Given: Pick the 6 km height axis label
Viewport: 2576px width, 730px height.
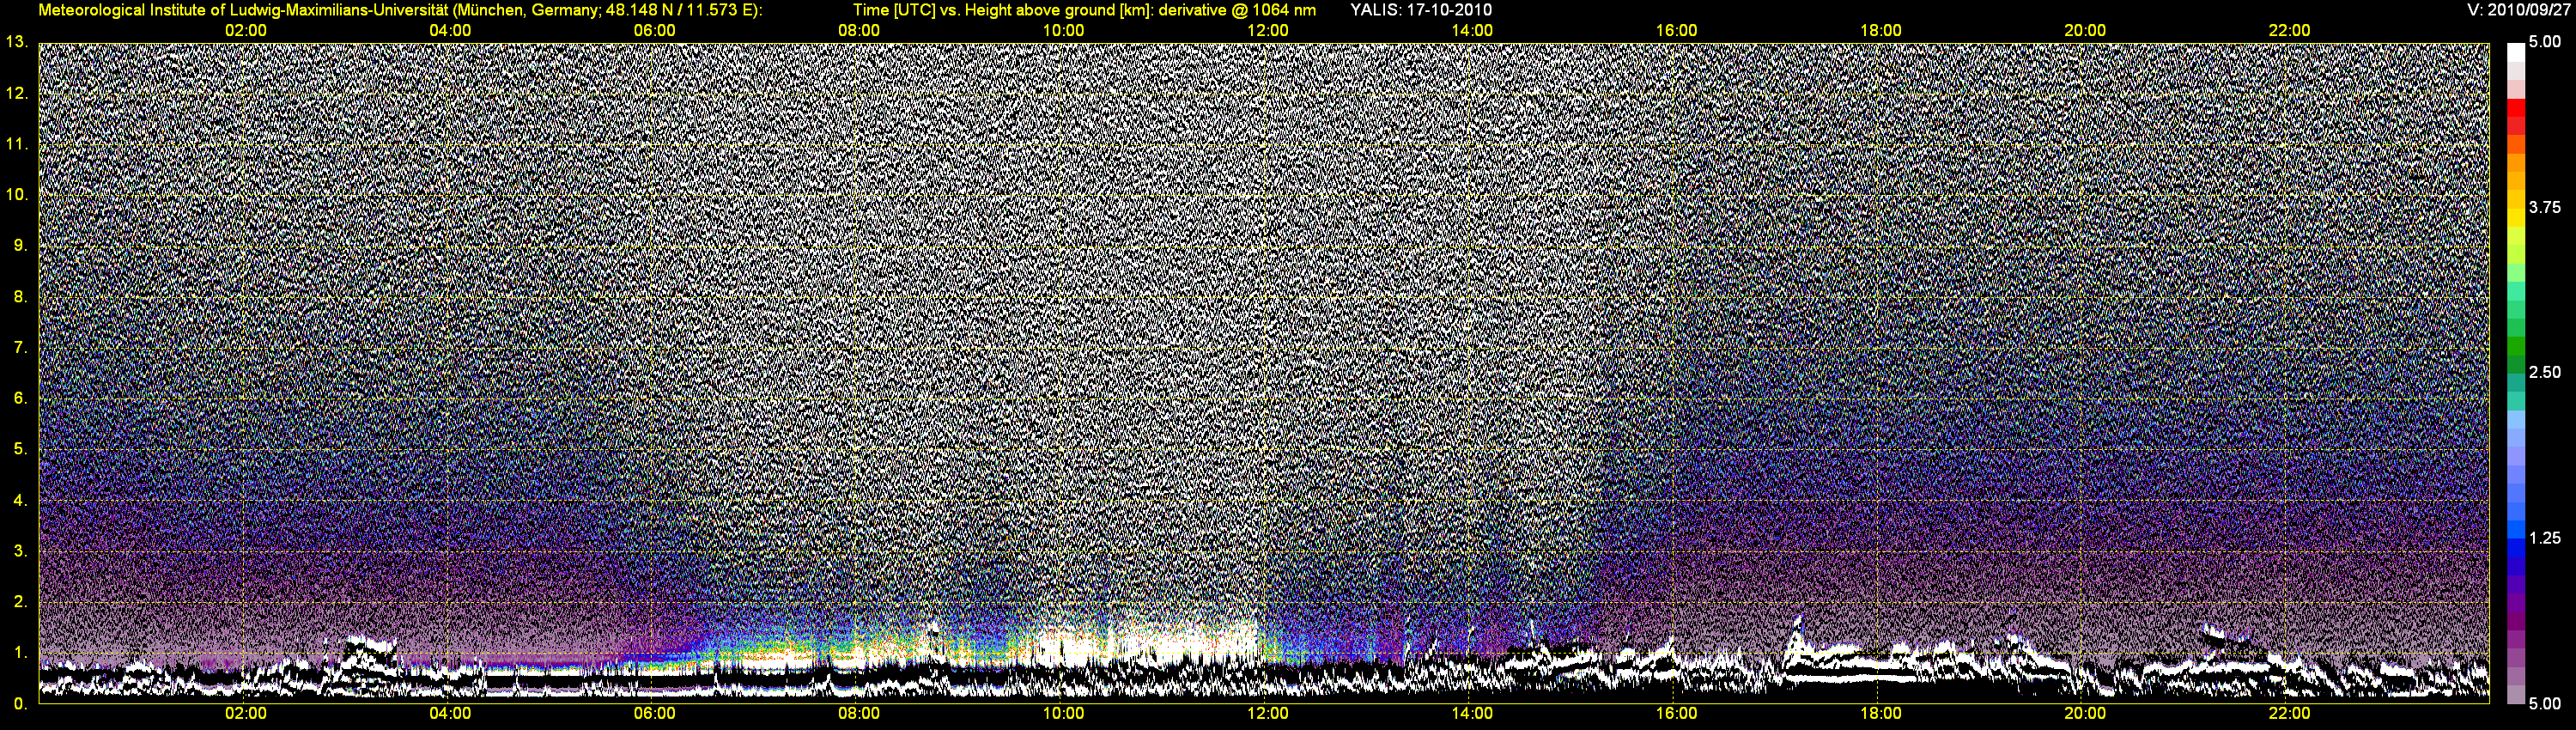Looking at the screenshot, I should coord(20,398).
